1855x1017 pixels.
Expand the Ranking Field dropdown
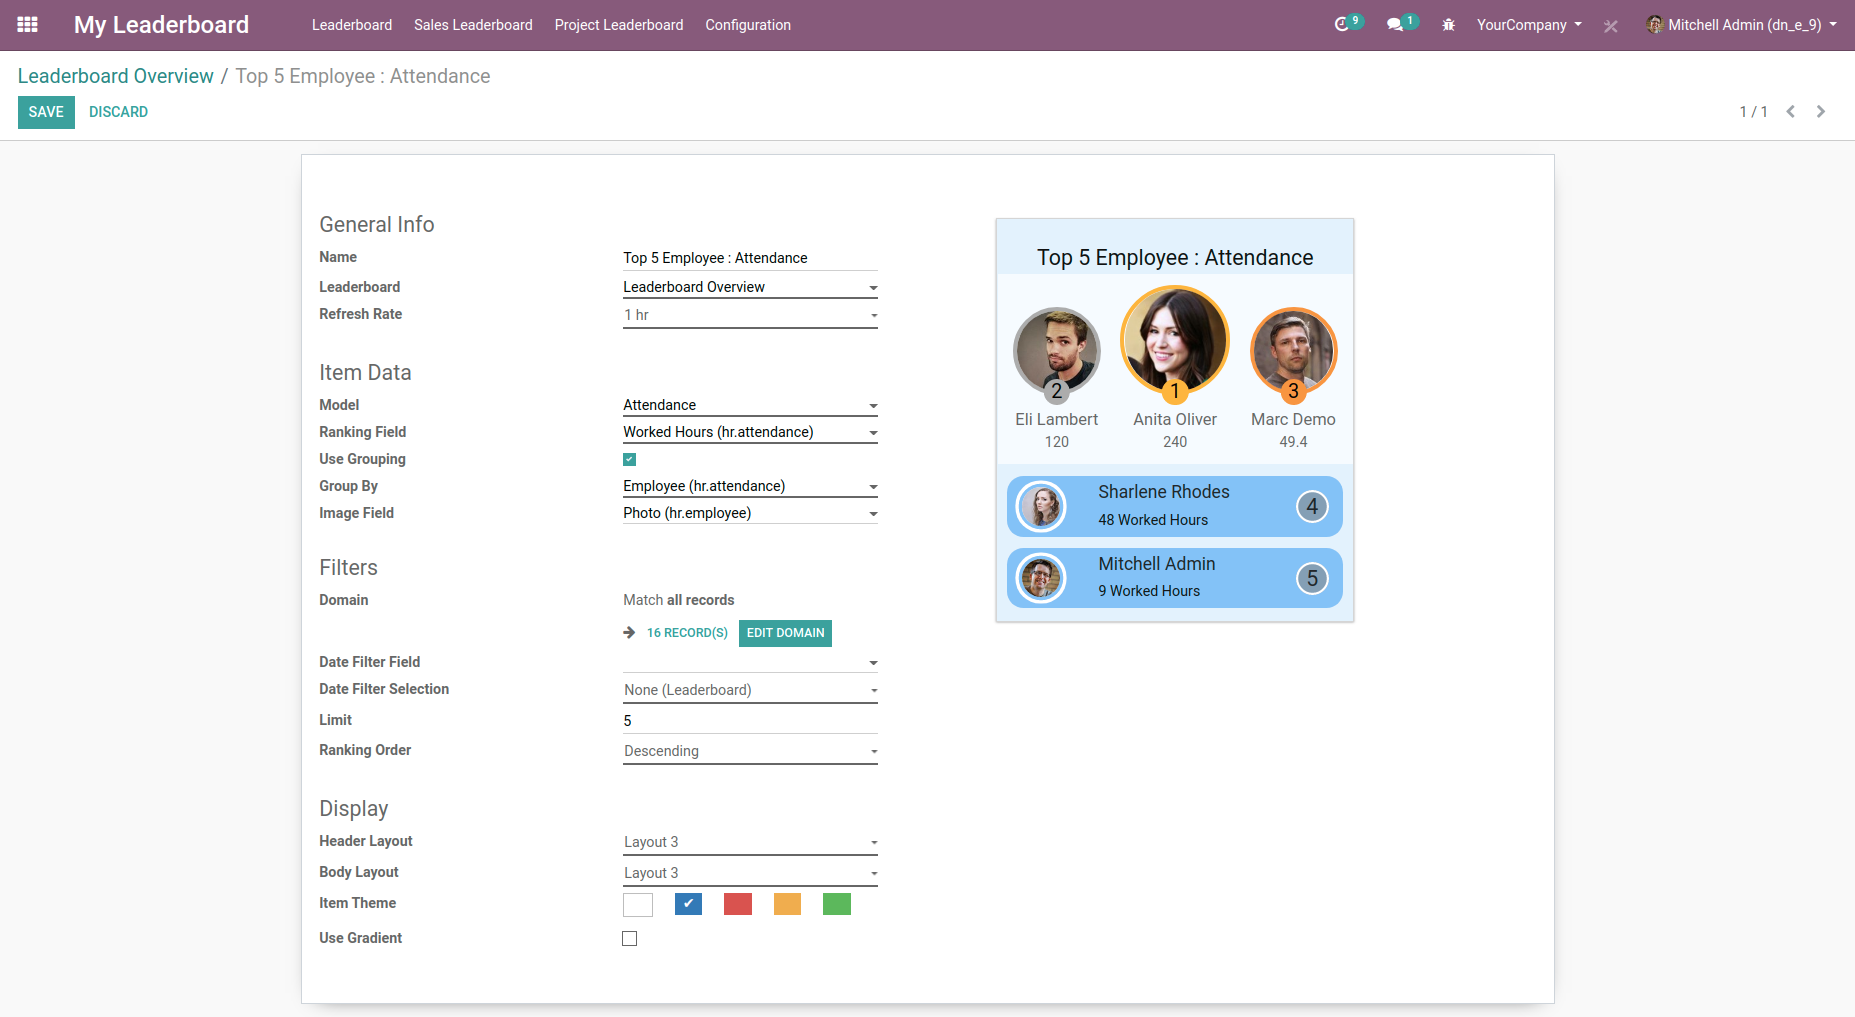click(749, 432)
